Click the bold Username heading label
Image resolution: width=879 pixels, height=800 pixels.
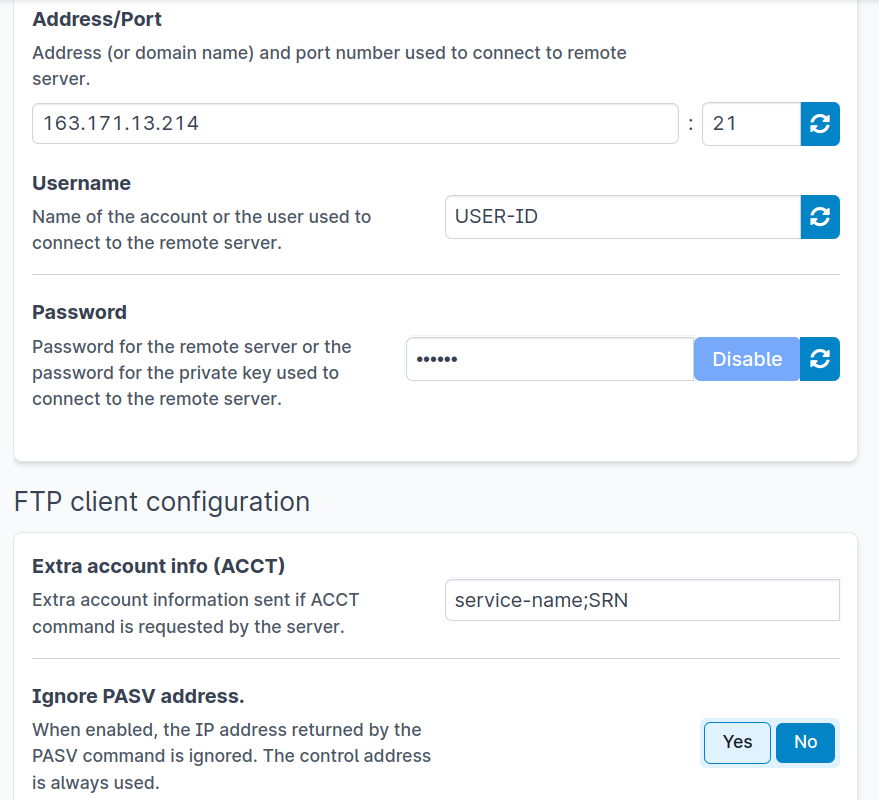click(x=82, y=183)
